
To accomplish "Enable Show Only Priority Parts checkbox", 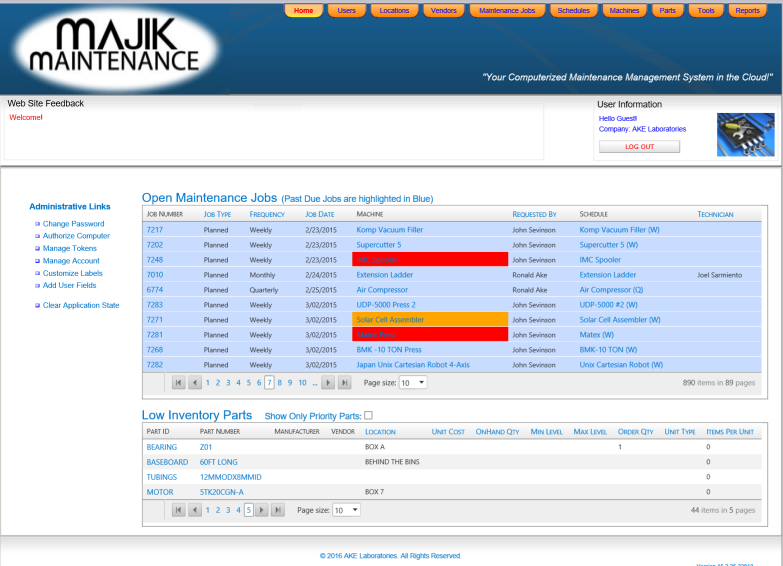I will click(368, 415).
